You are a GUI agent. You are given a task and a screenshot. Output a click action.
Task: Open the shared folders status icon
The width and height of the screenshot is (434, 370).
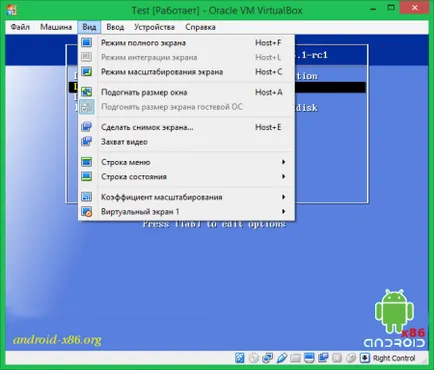coord(295,358)
